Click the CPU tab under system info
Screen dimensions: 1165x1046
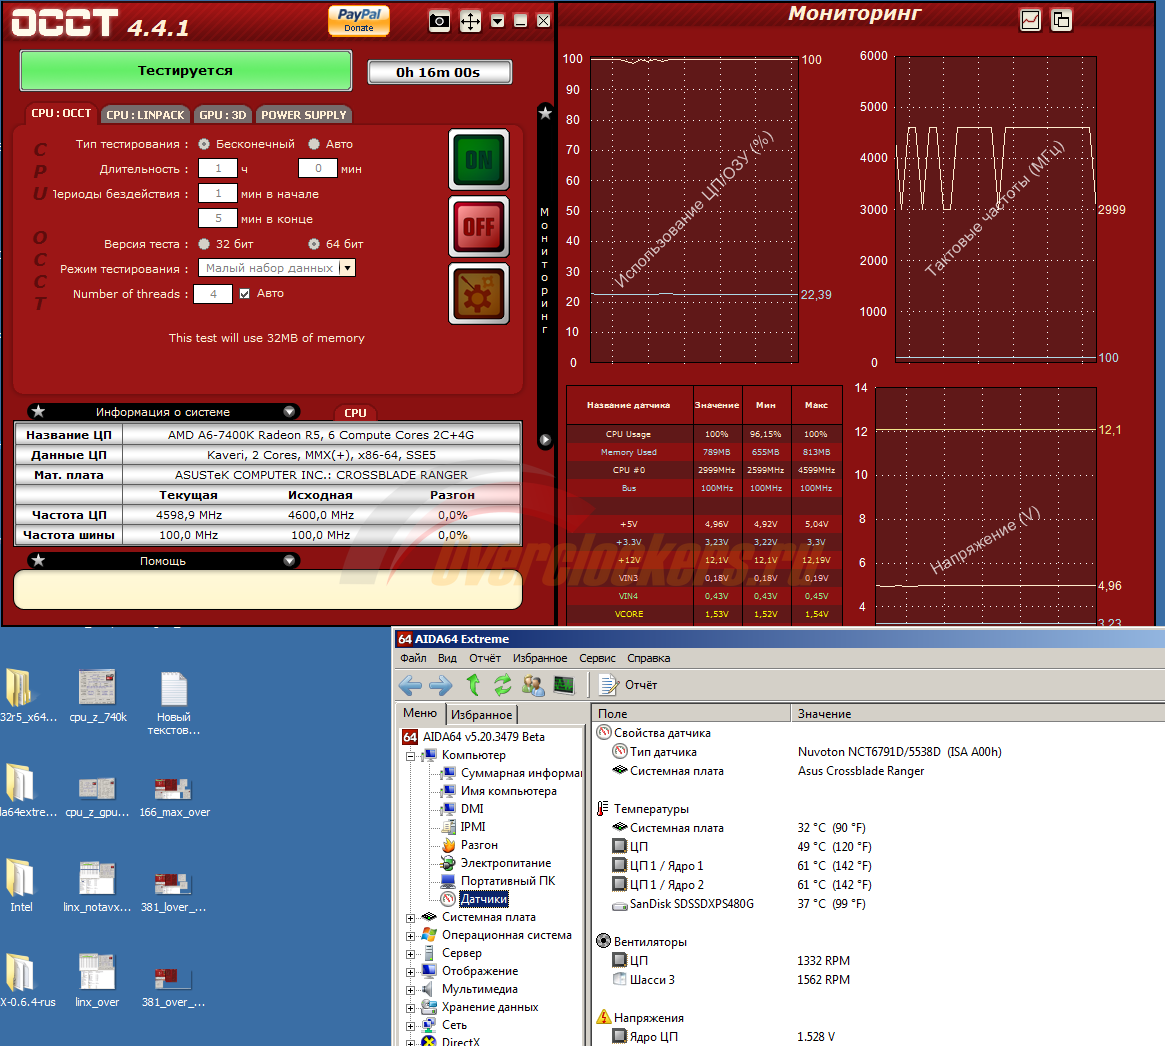point(355,413)
